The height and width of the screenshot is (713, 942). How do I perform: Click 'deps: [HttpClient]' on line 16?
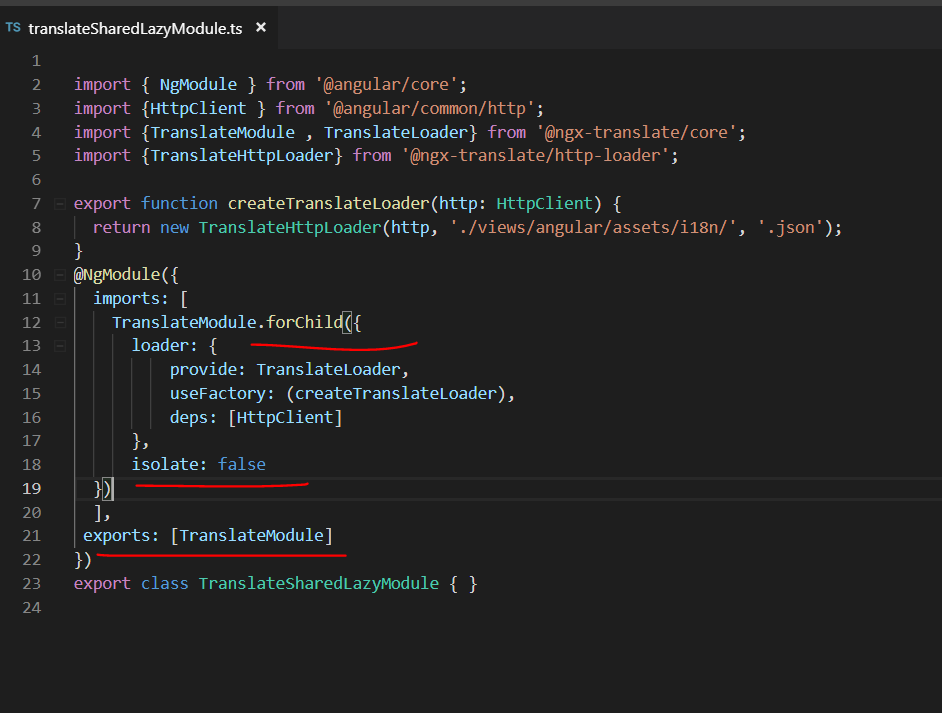pos(256,417)
